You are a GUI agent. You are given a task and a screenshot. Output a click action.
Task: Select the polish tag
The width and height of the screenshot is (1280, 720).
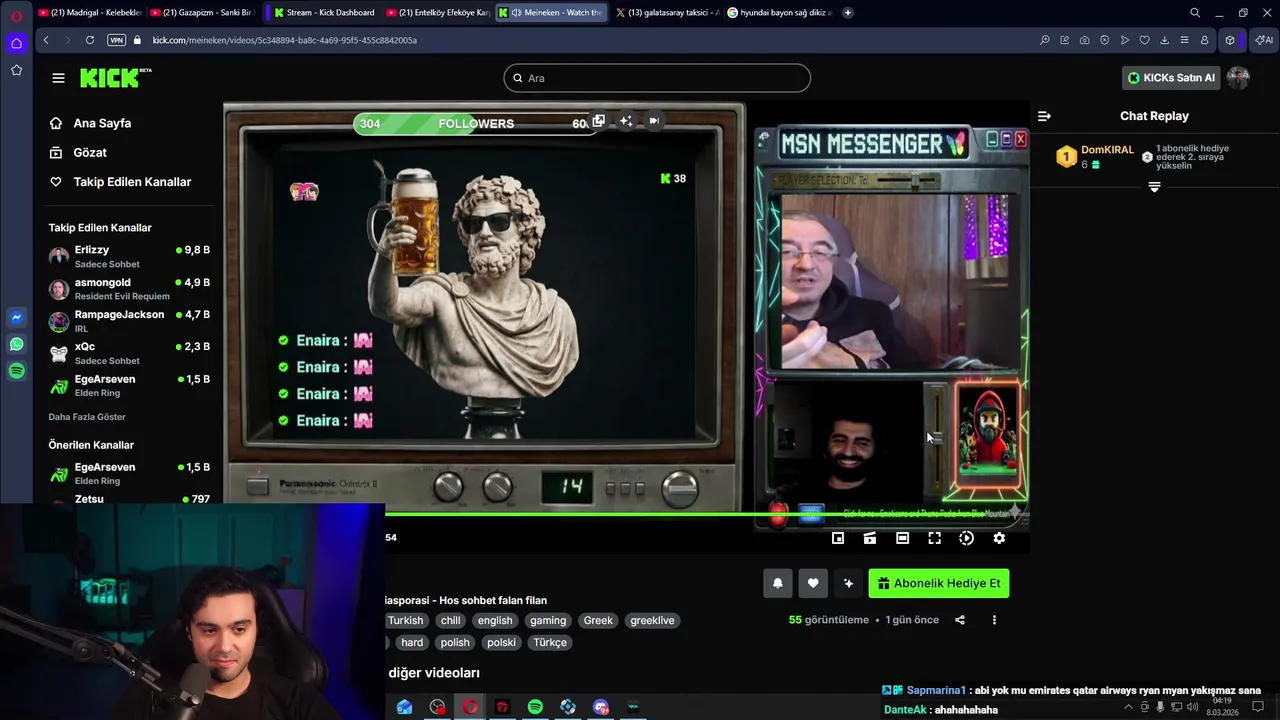(x=455, y=642)
